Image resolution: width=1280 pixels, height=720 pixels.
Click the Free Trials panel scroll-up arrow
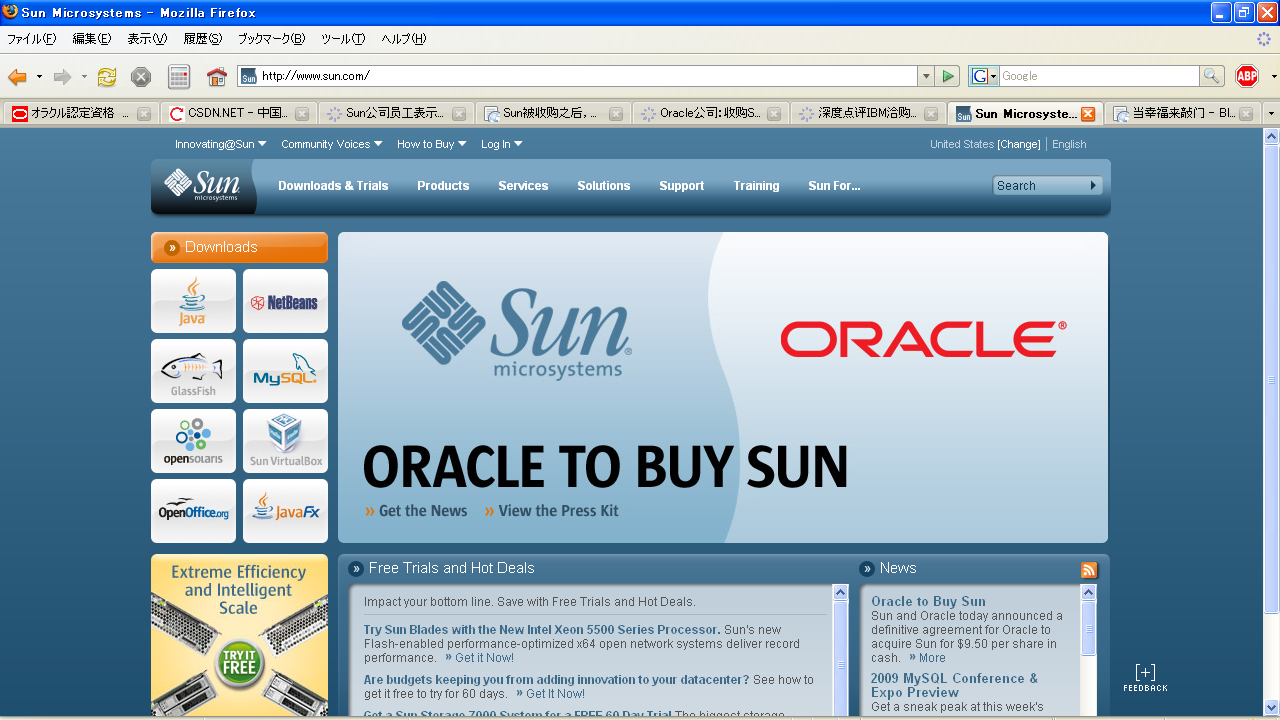coord(841,592)
